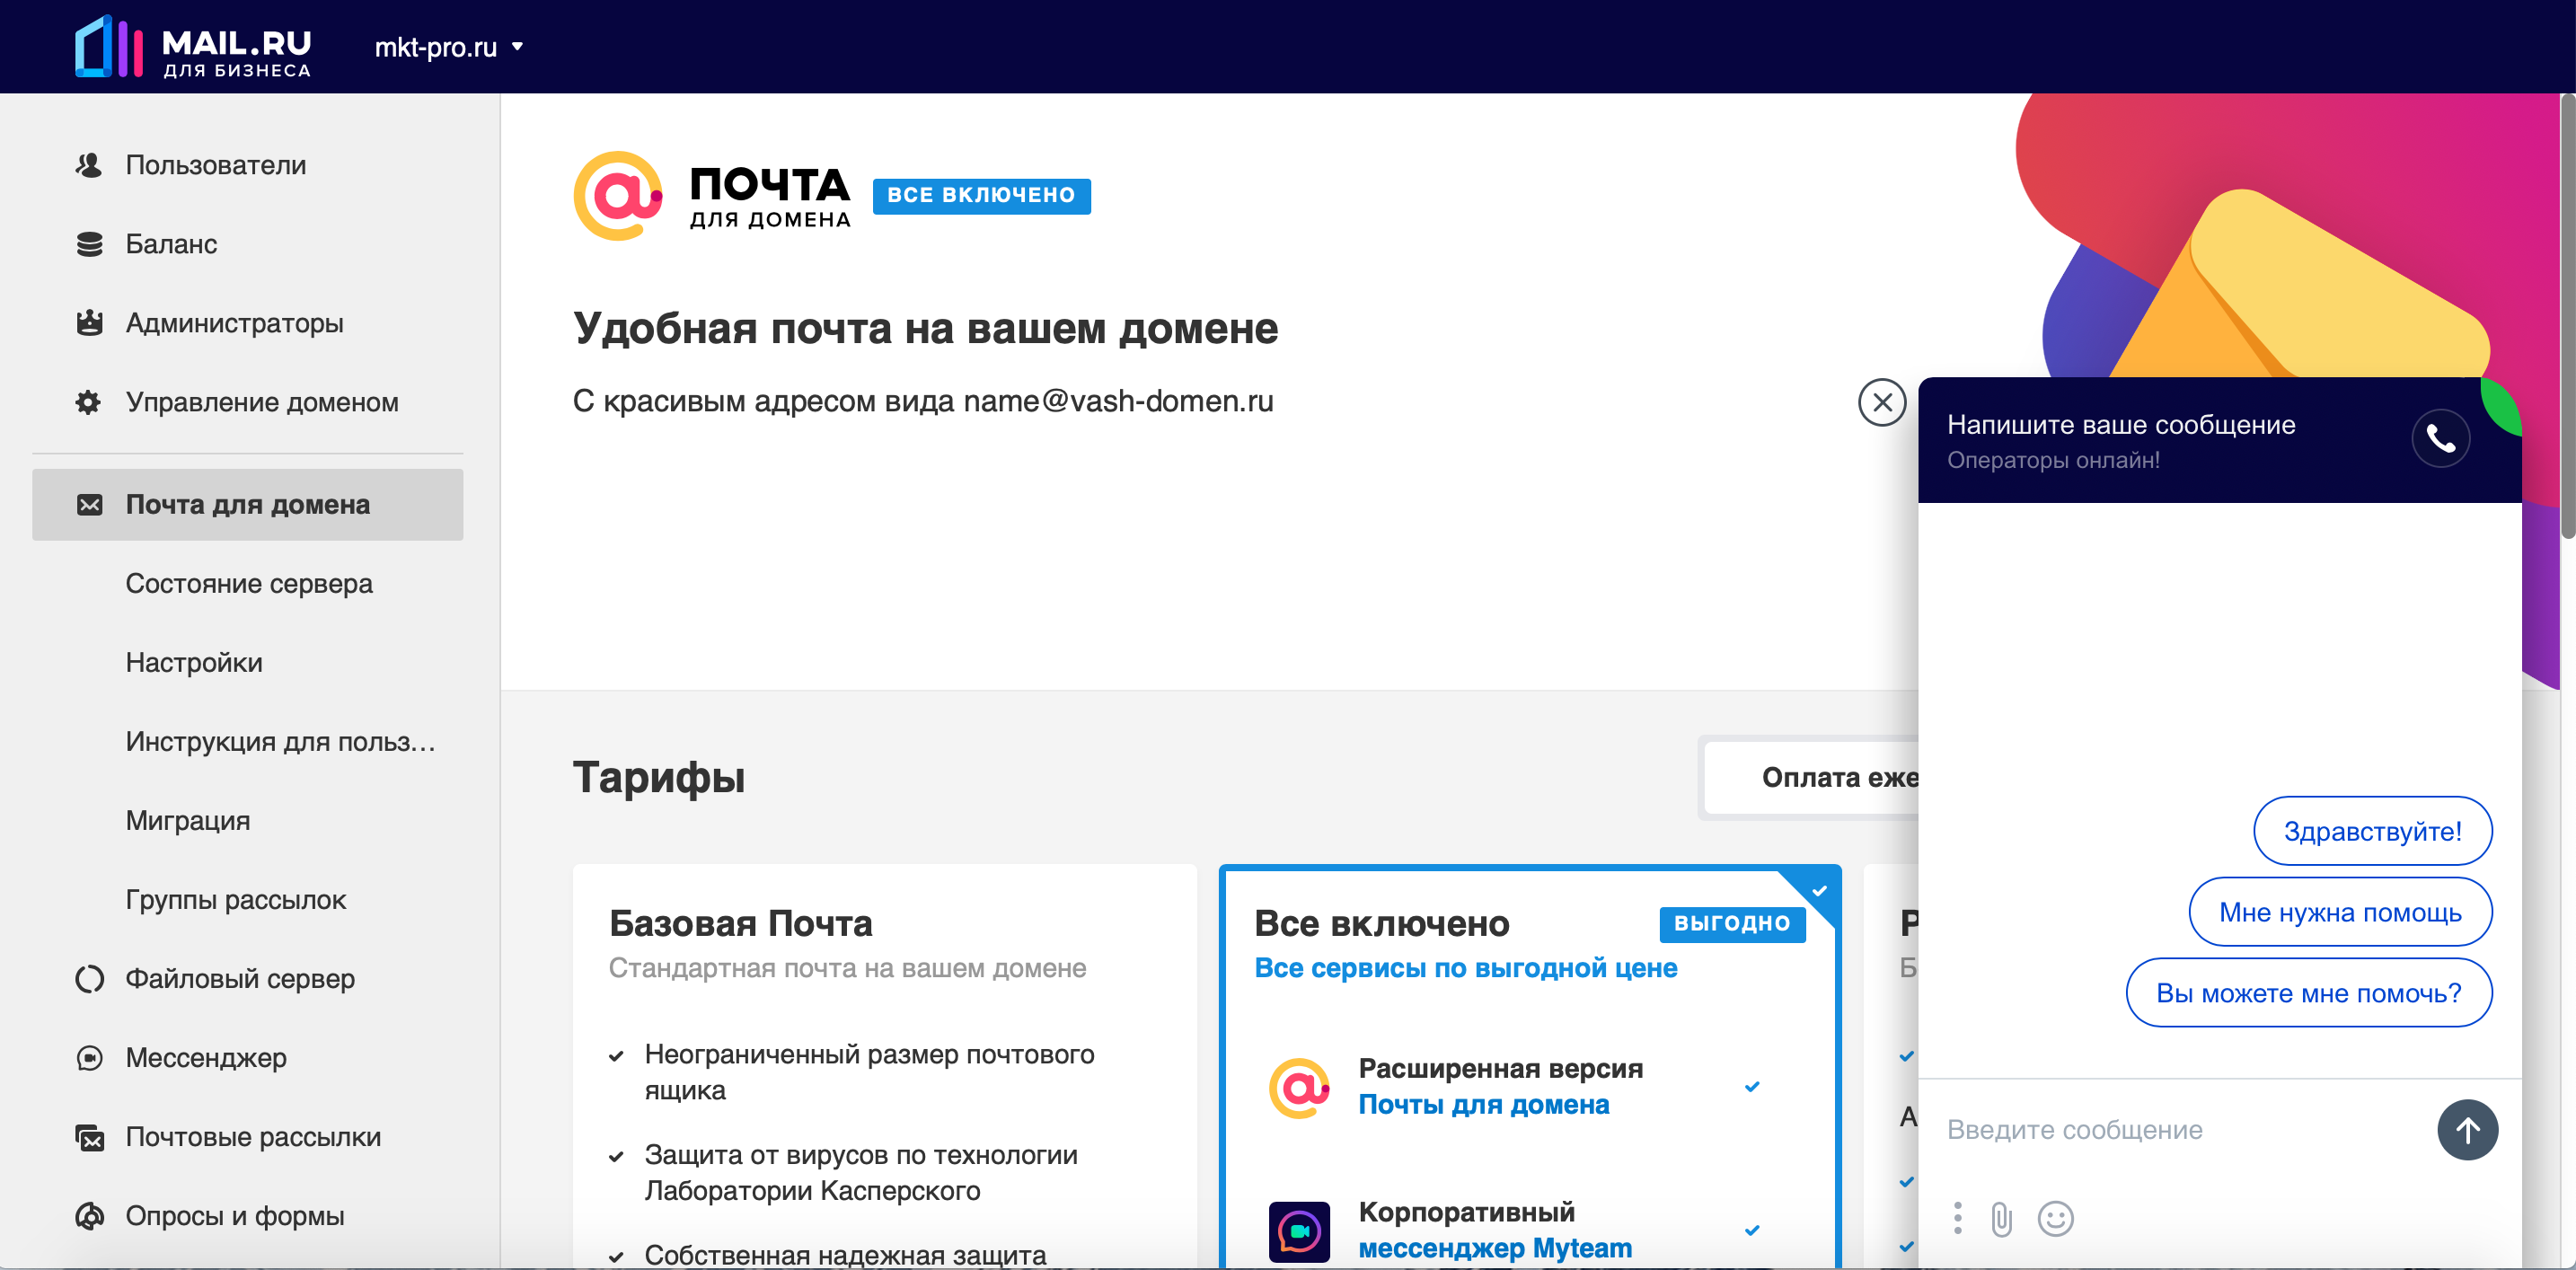The height and width of the screenshot is (1270, 2576).
Task: Open the emoji picker in chat
Action: pyautogui.click(x=2056, y=1218)
